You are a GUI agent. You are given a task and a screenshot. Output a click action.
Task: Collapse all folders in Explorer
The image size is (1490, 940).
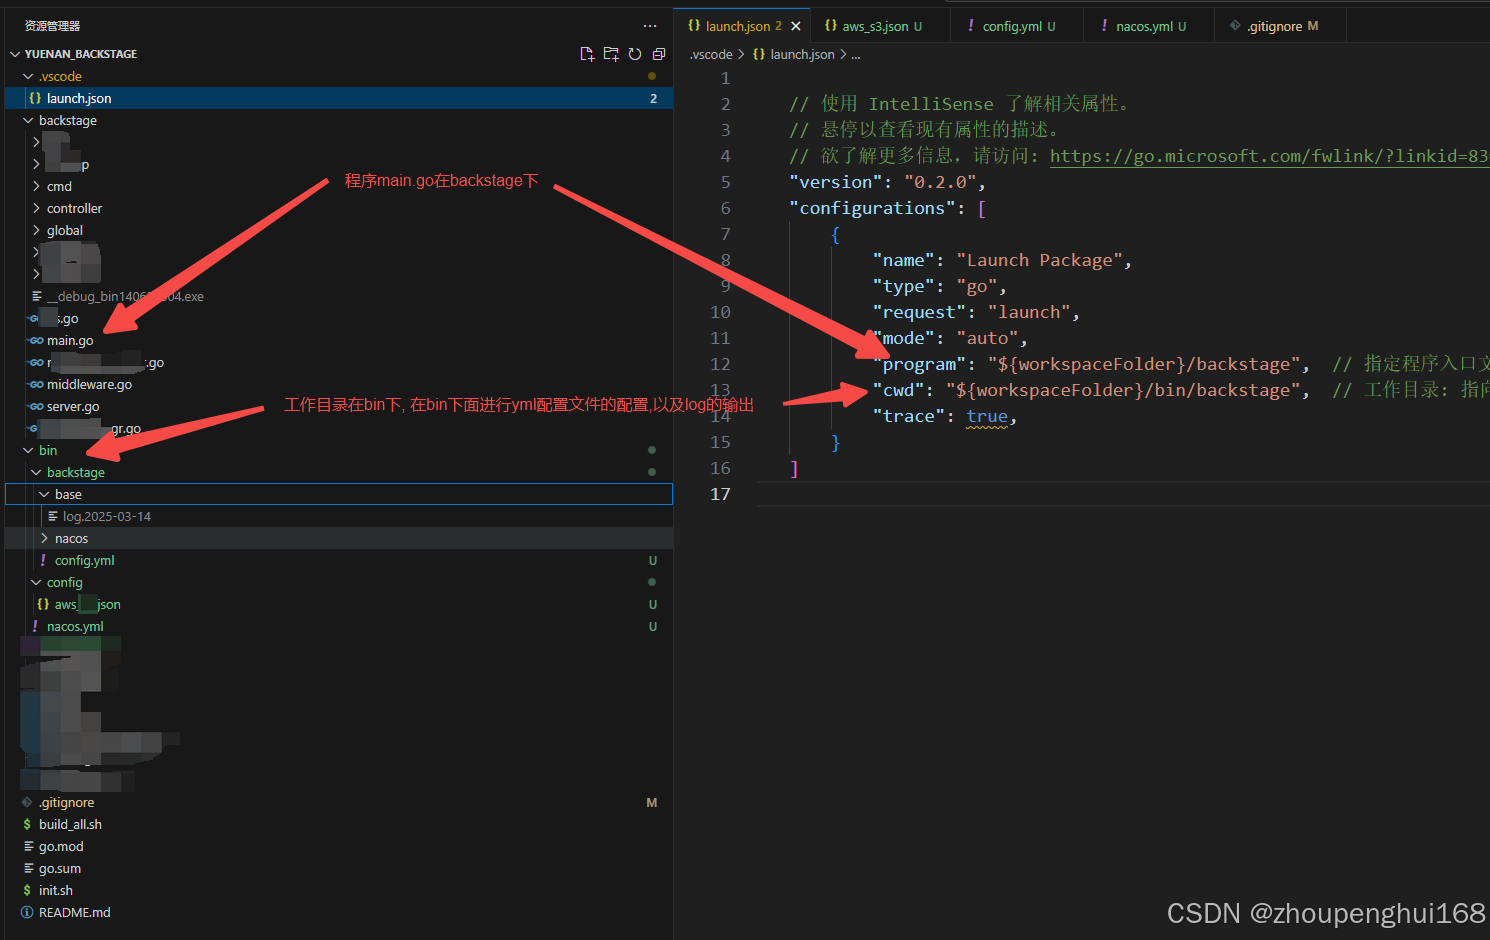(658, 54)
